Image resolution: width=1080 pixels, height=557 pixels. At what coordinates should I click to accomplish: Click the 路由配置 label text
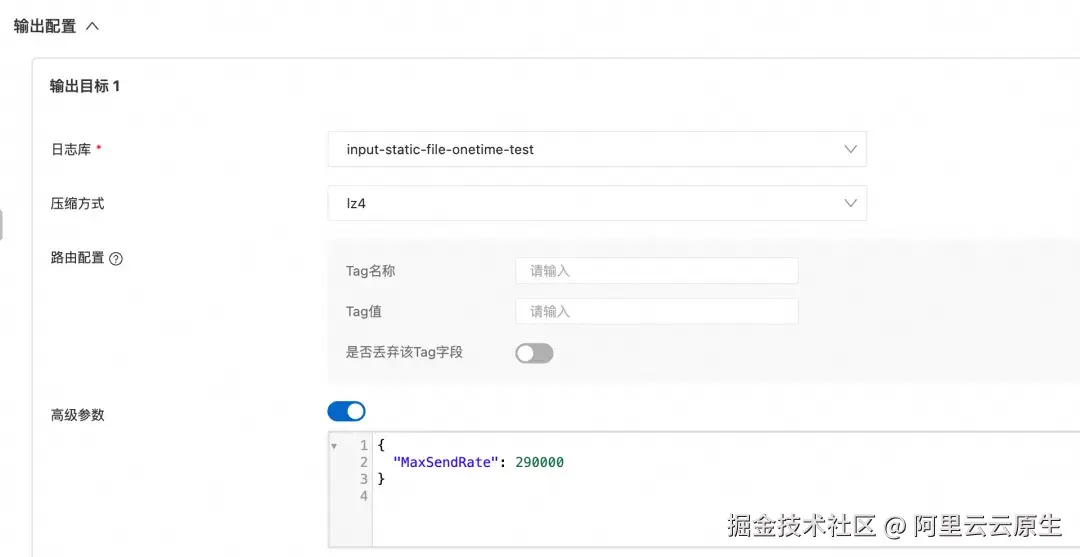coord(77,258)
